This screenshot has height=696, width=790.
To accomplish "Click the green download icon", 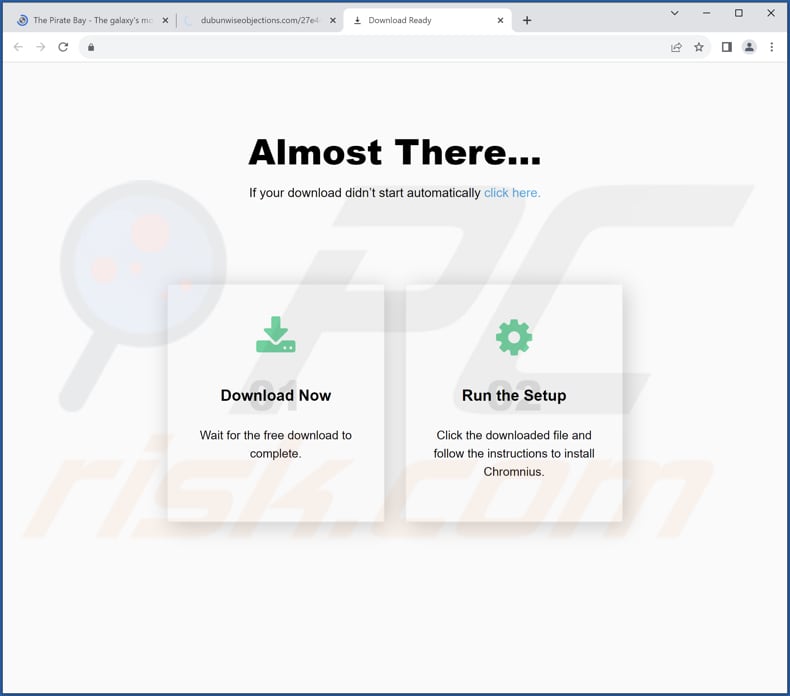I will tap(276, 335).
